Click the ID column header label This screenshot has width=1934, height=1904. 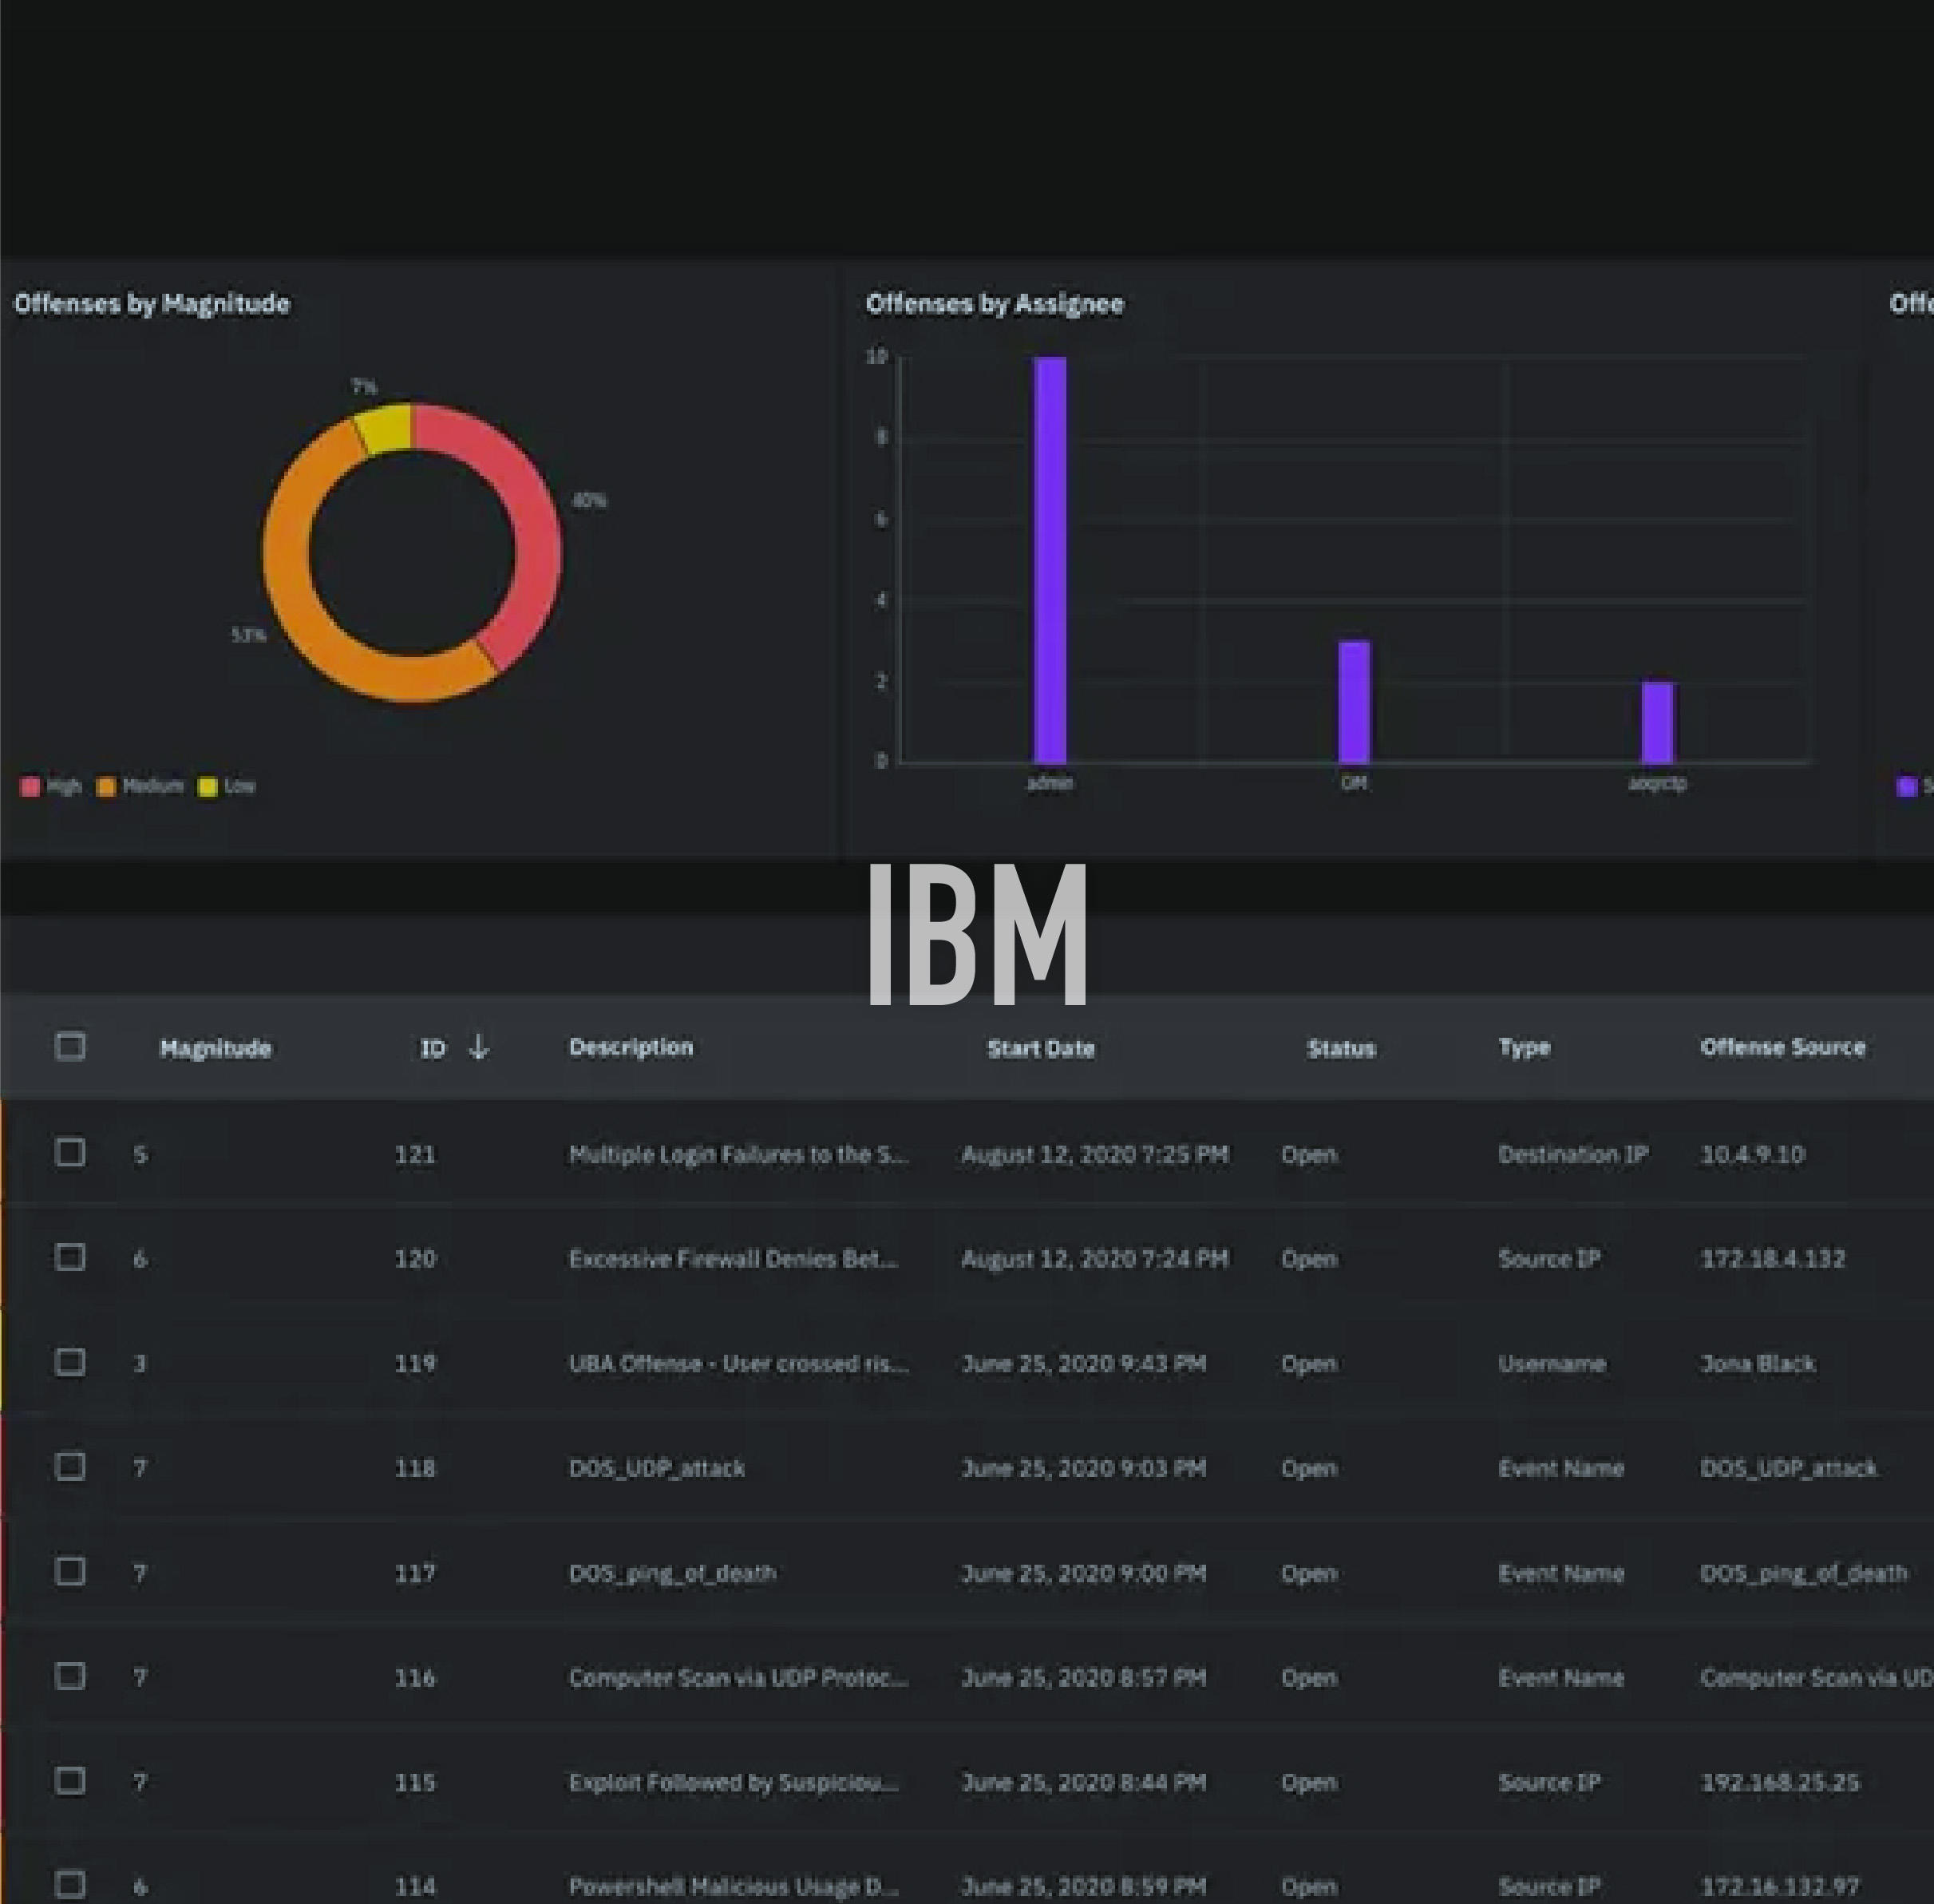pos(432,1048)
